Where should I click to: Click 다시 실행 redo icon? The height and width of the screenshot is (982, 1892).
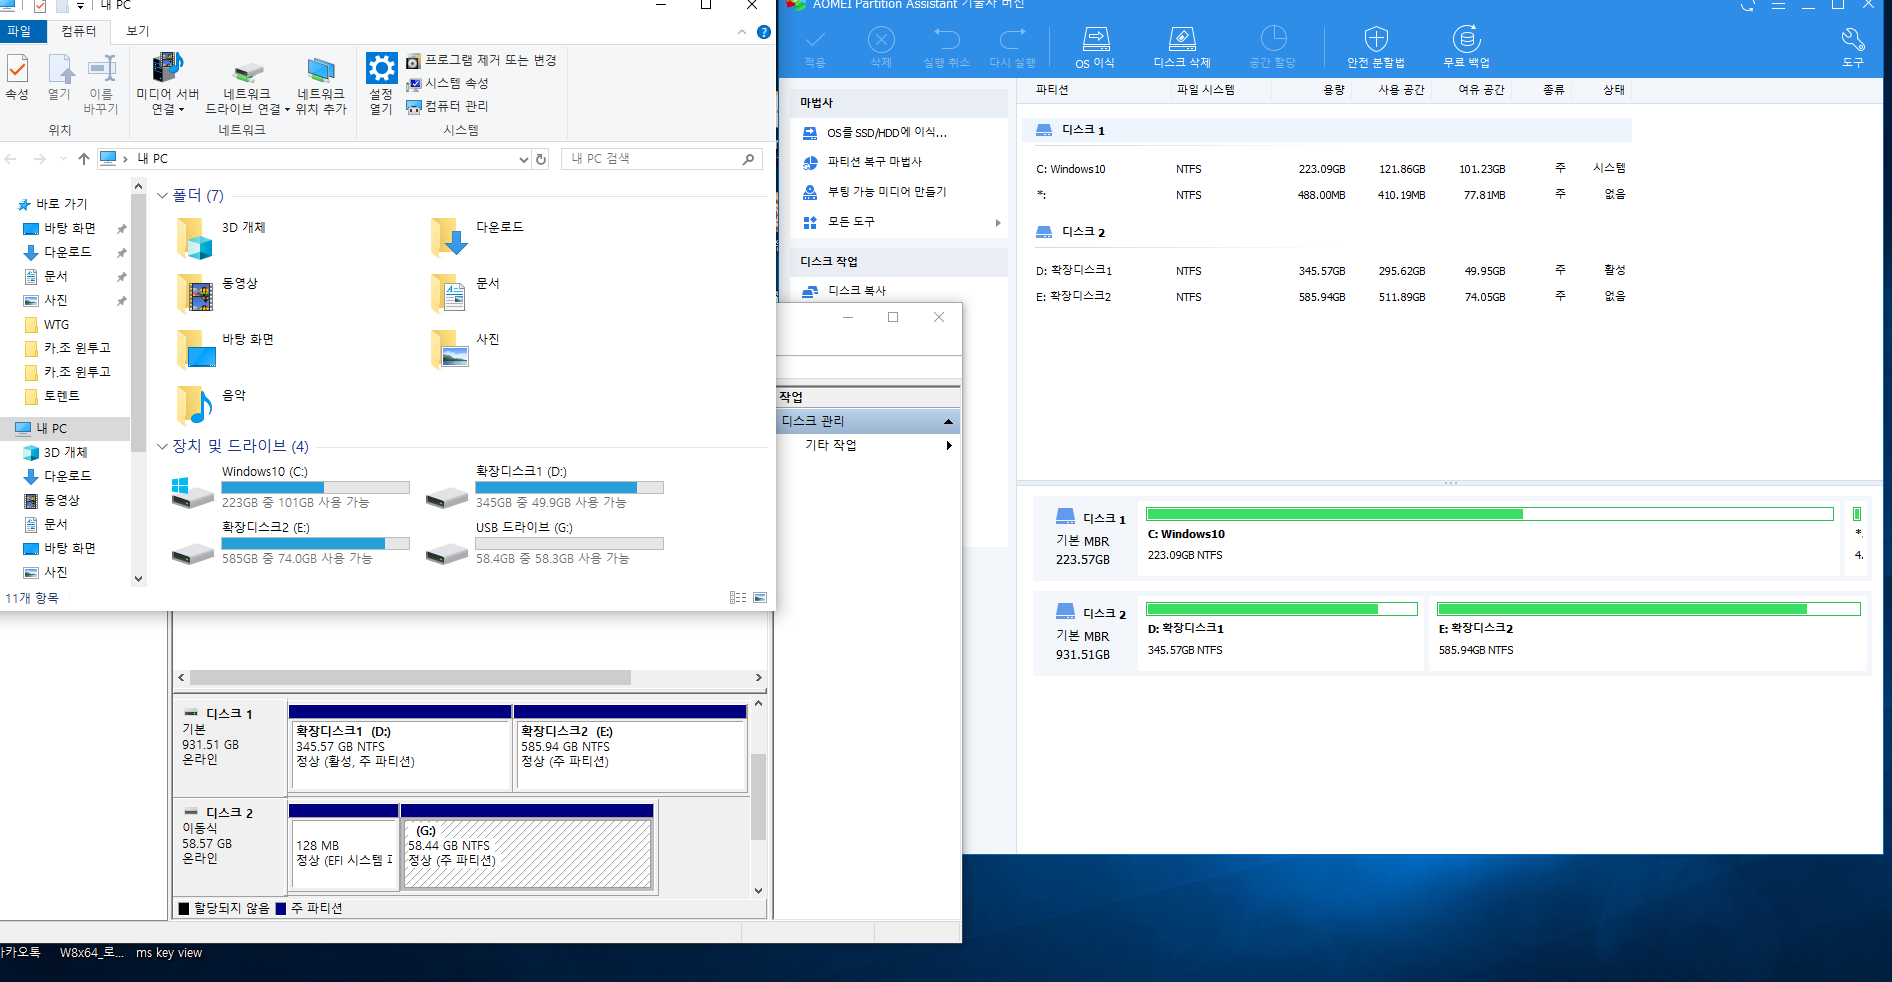point(1012,47)
